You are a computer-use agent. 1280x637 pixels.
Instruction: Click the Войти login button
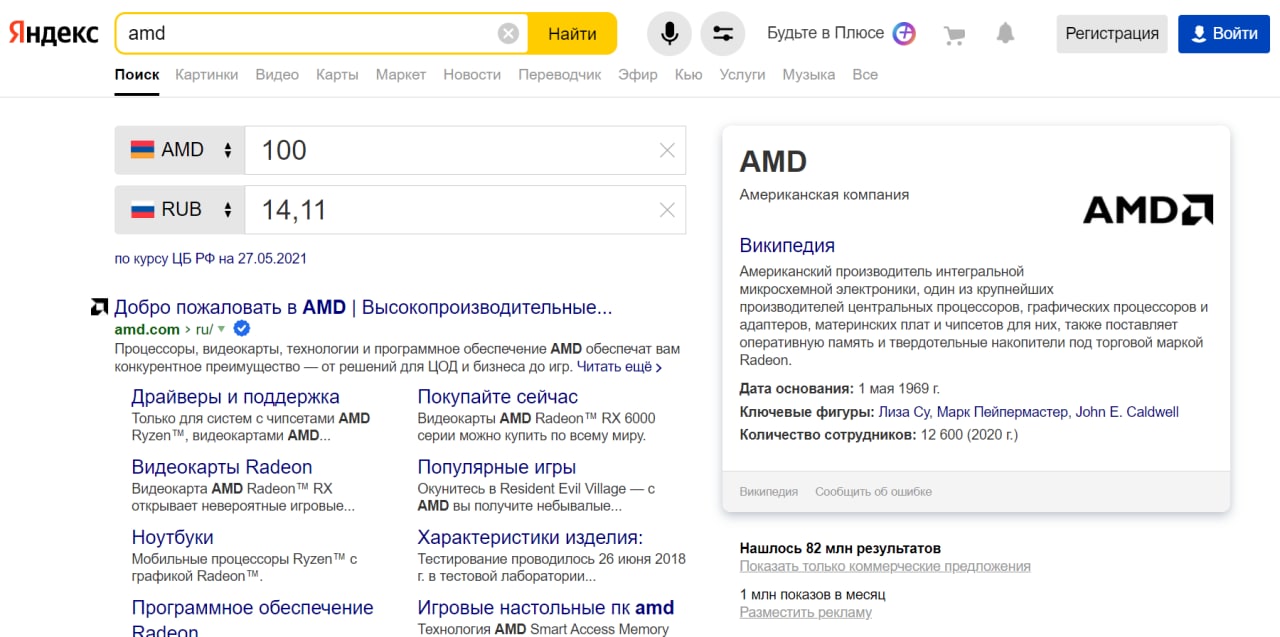click(1223, 34)
